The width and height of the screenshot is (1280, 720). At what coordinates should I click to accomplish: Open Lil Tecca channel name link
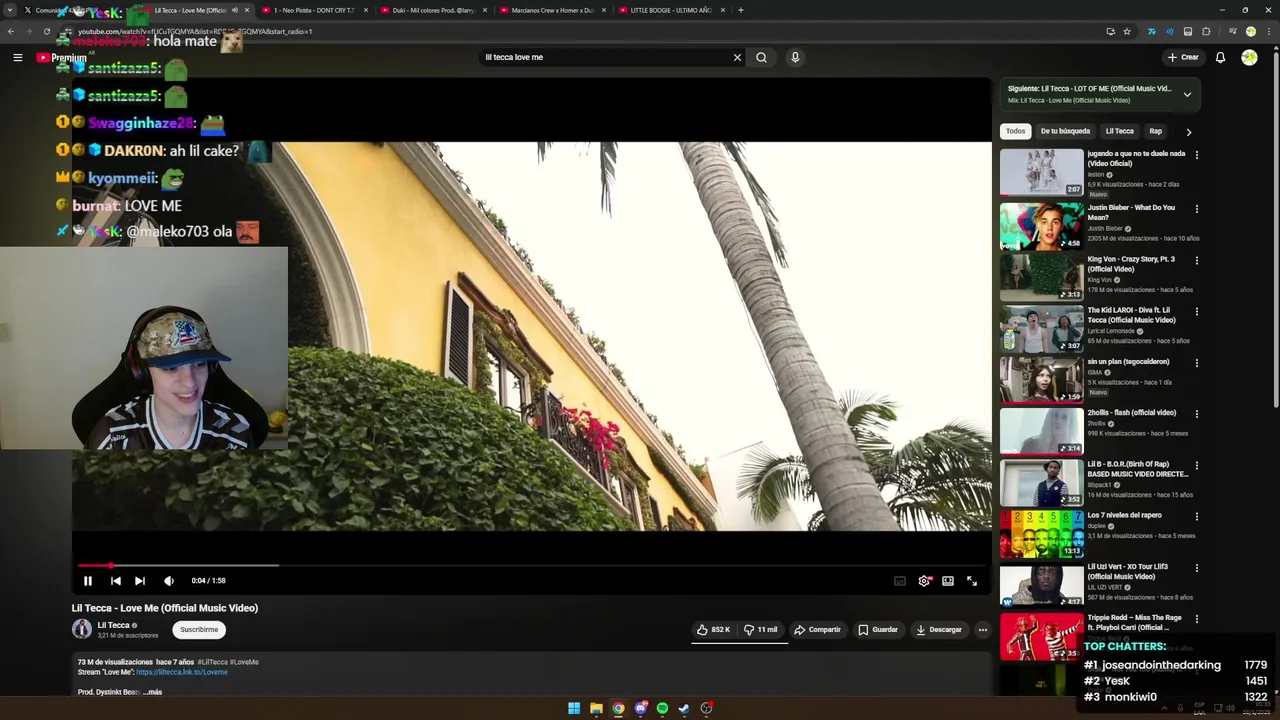tap(113, 625)
